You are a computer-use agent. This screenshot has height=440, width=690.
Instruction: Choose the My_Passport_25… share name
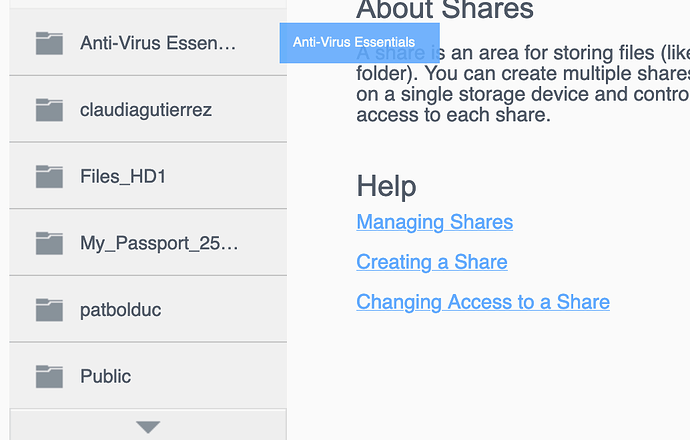tap(159, 243)
